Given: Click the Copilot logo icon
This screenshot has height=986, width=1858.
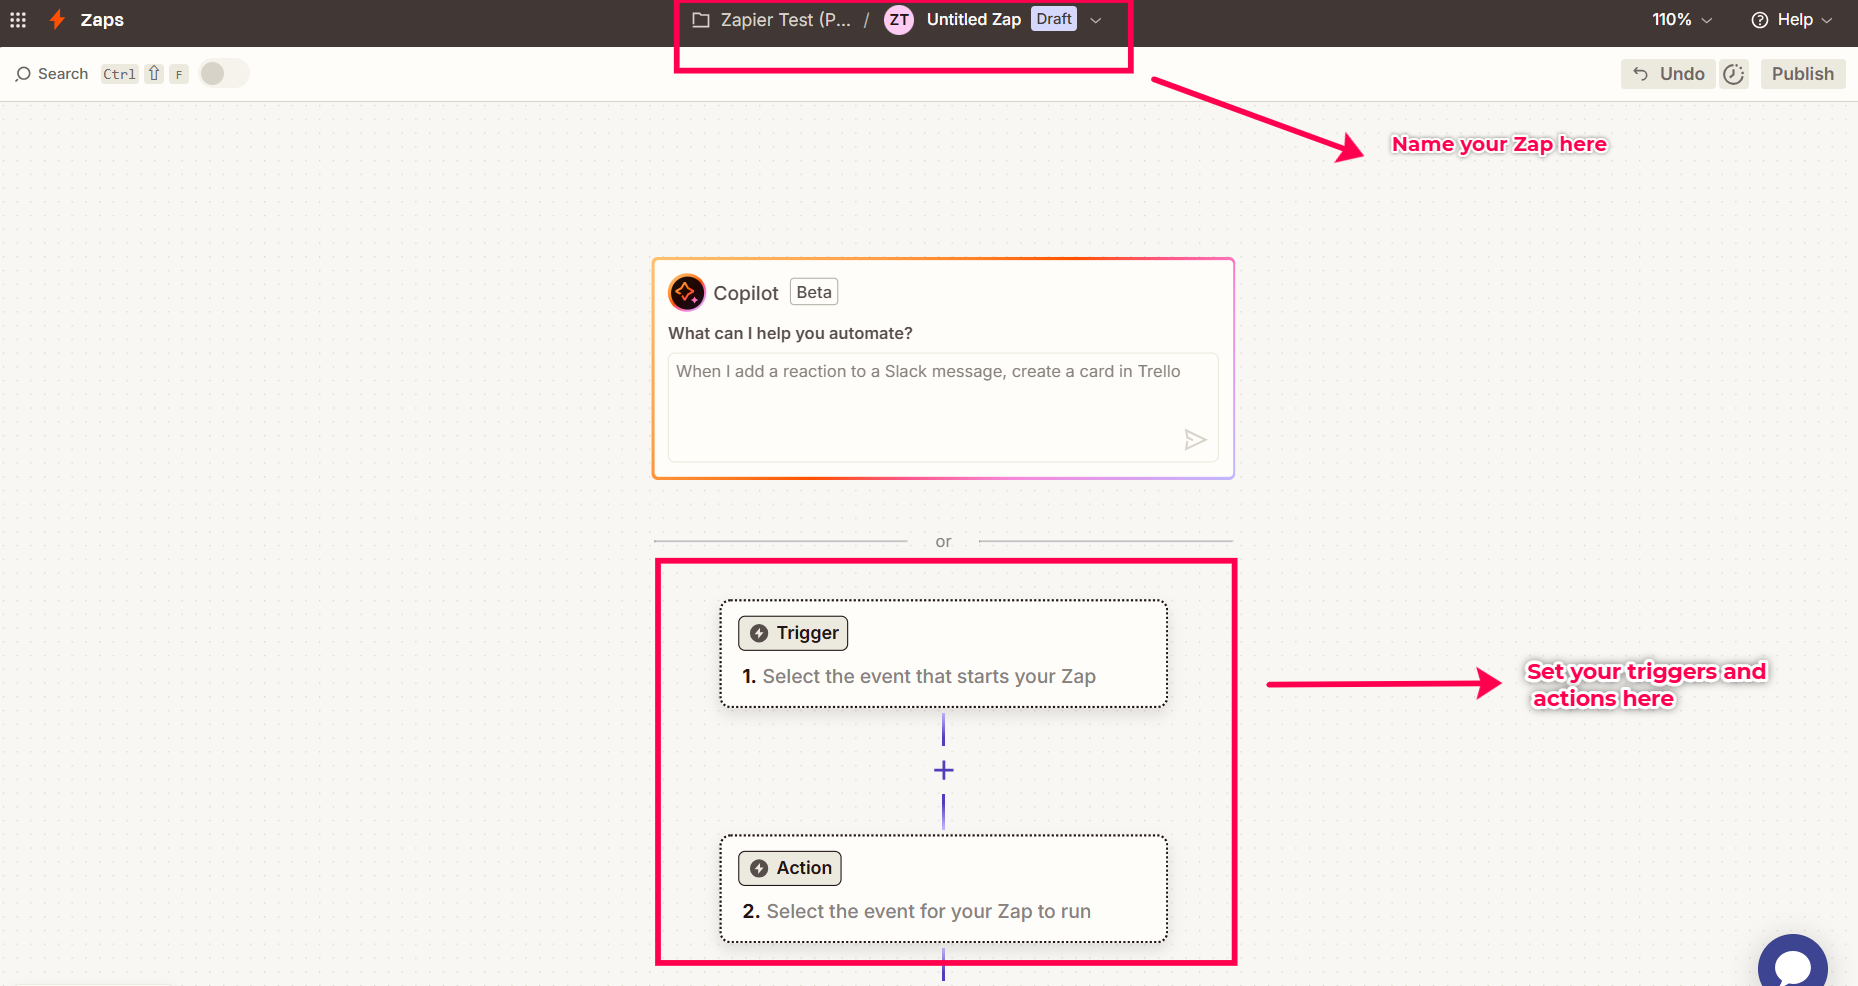Looking at the screenshot, I should (687, 293).
